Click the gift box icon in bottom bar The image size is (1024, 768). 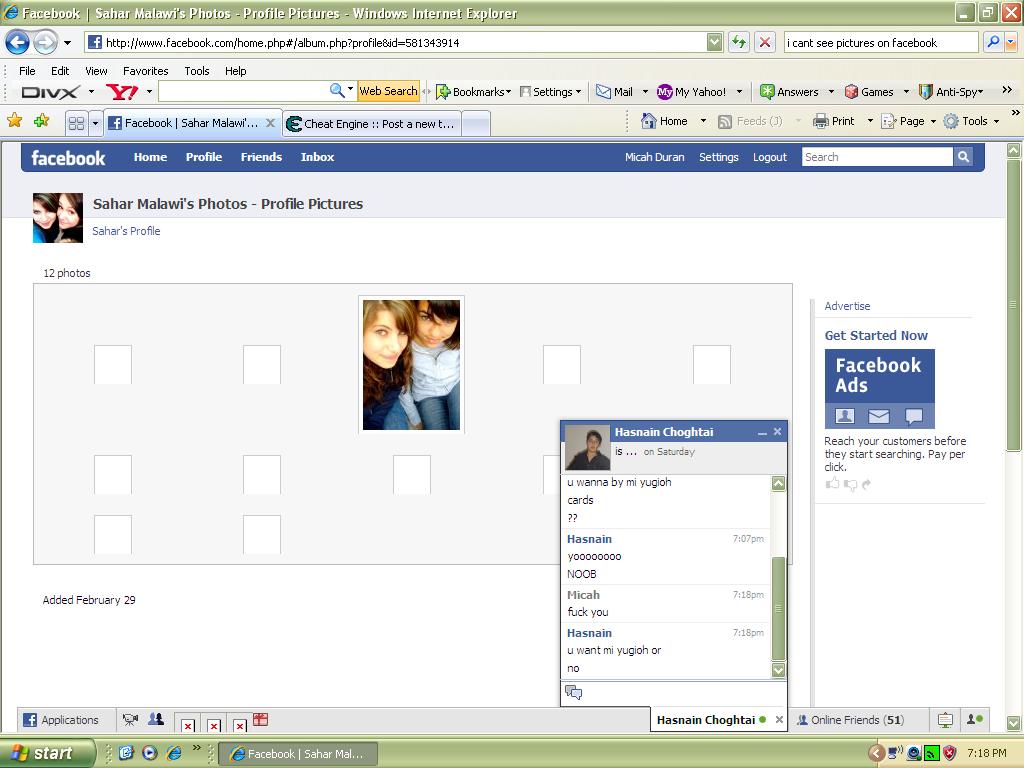click(260, 719)
